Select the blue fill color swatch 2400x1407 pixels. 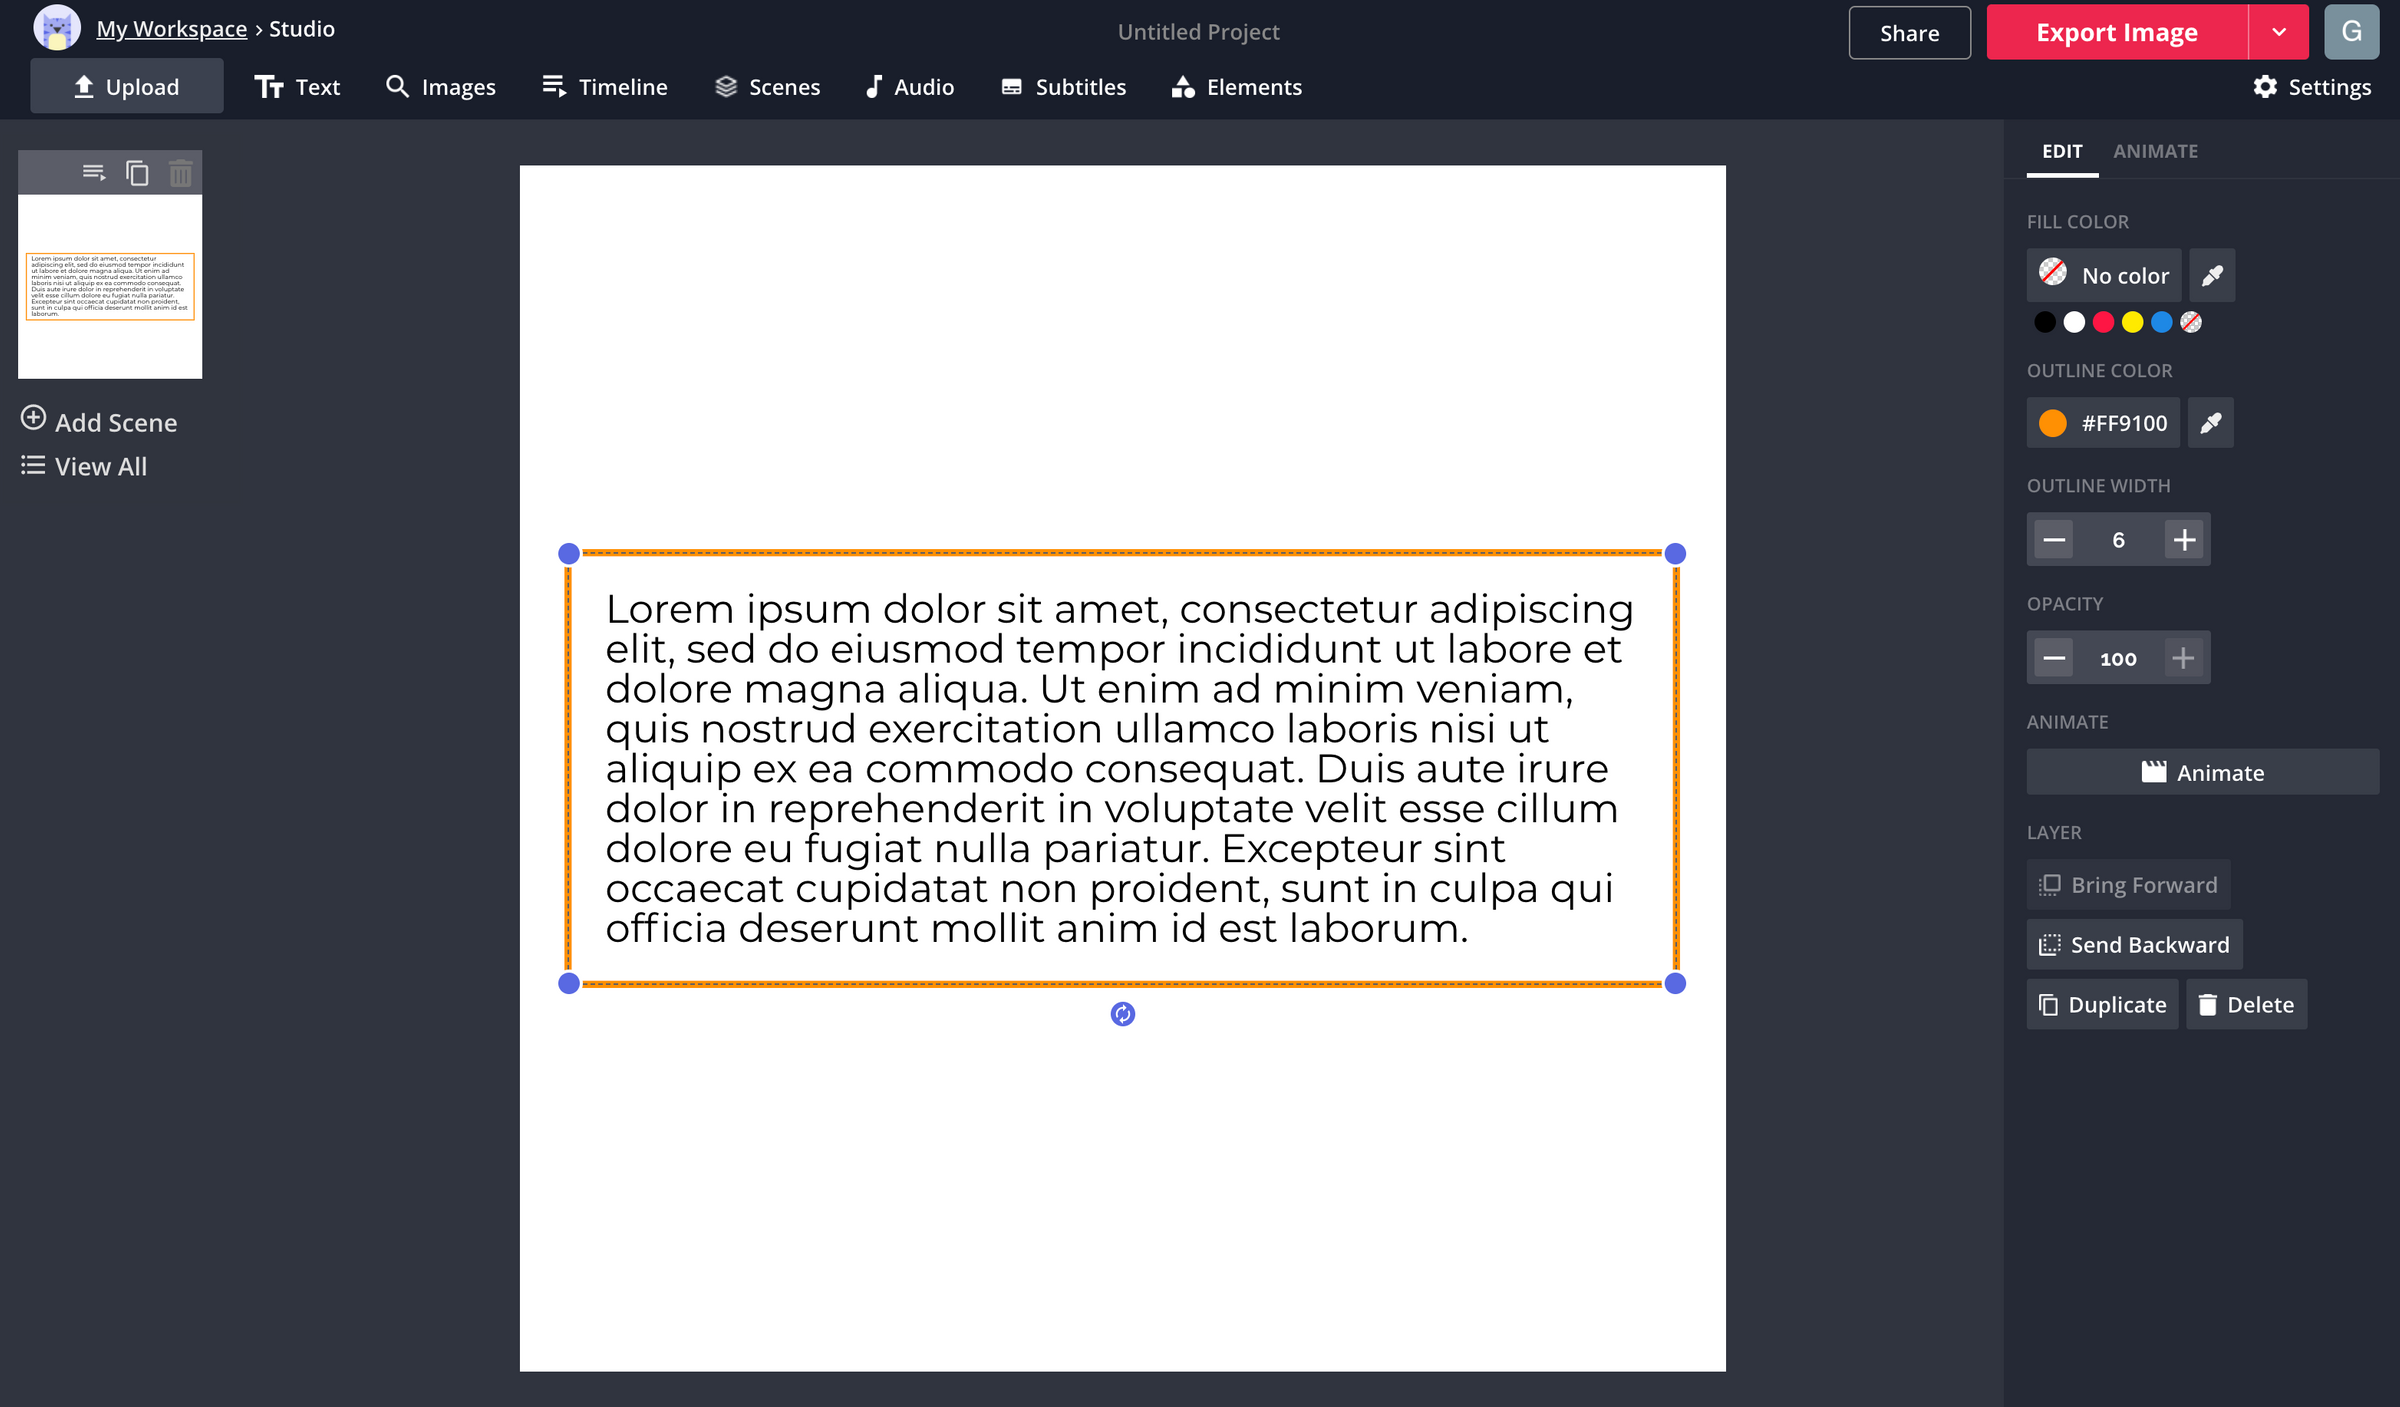click(x=2162, y=322)
